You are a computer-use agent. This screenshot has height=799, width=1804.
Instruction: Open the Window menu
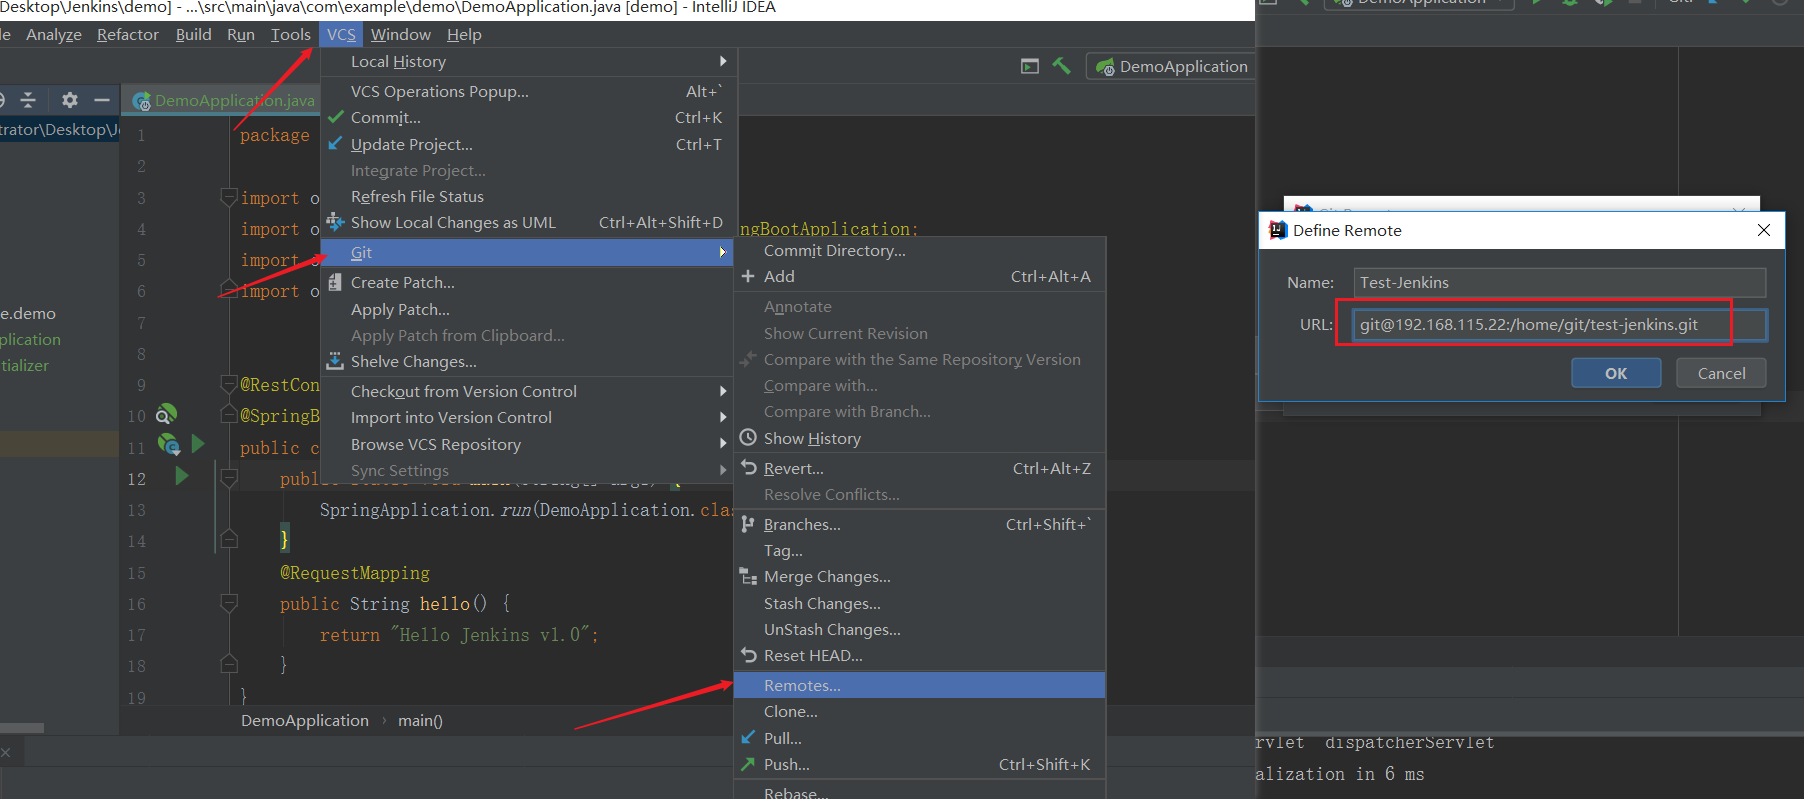coord(401,35)
